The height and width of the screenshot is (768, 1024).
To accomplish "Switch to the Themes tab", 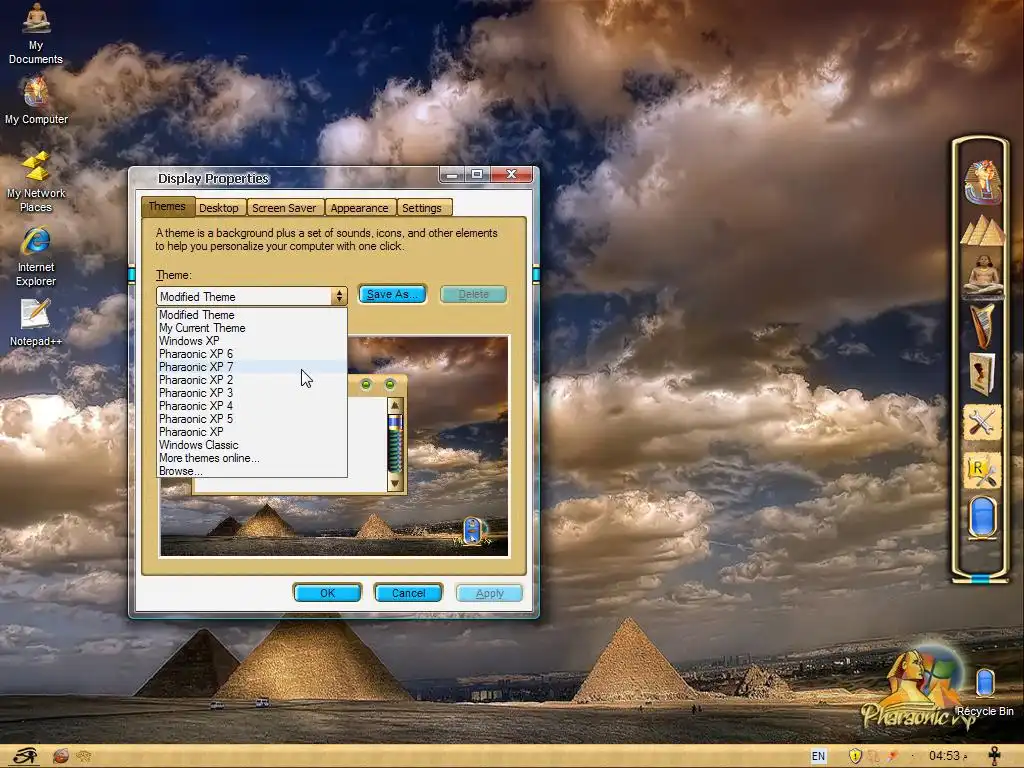I will point(167,206).
